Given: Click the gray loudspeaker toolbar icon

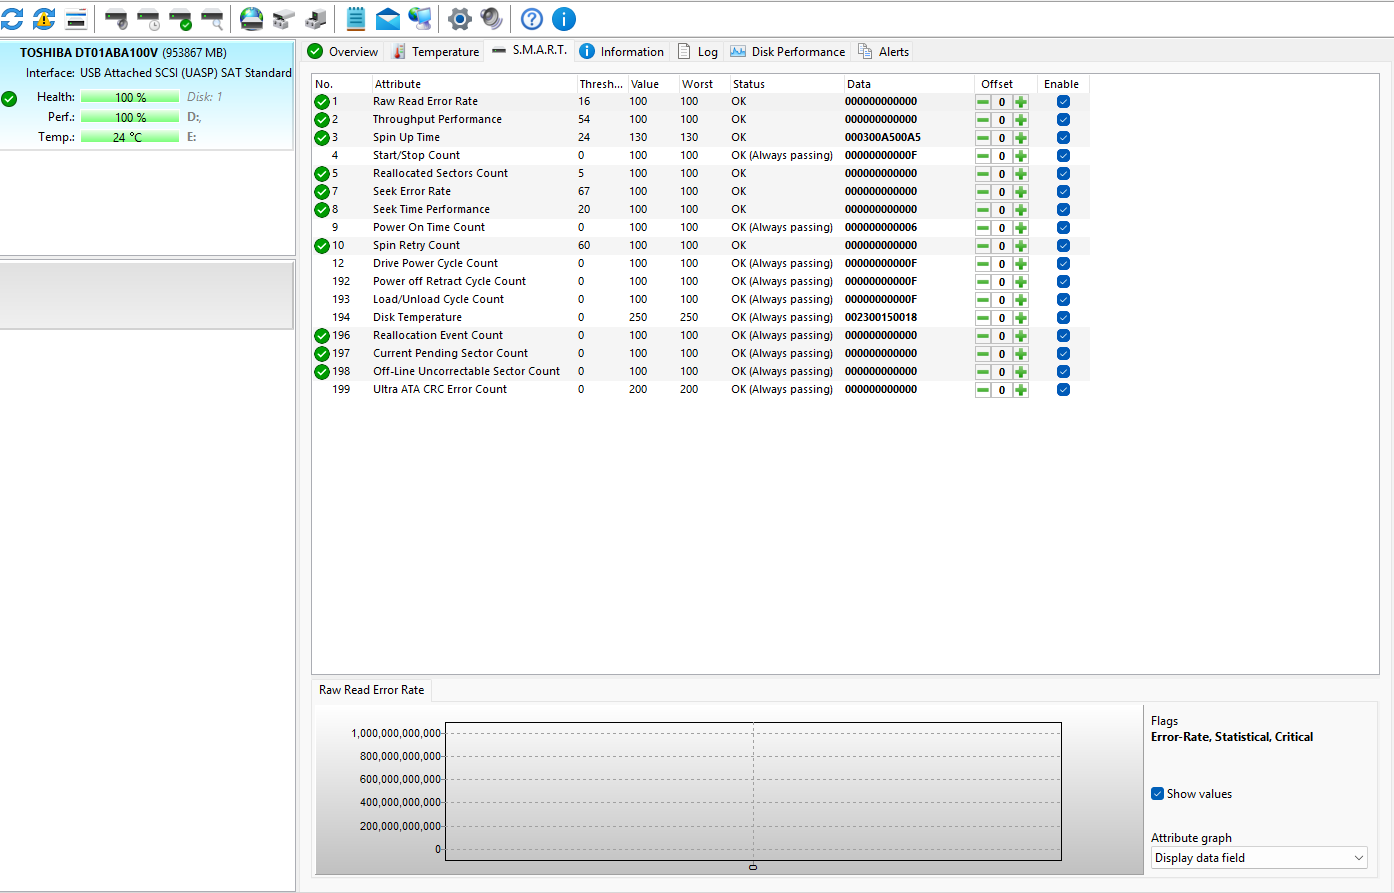Looking at the screenshot, I should click(492, 19).
